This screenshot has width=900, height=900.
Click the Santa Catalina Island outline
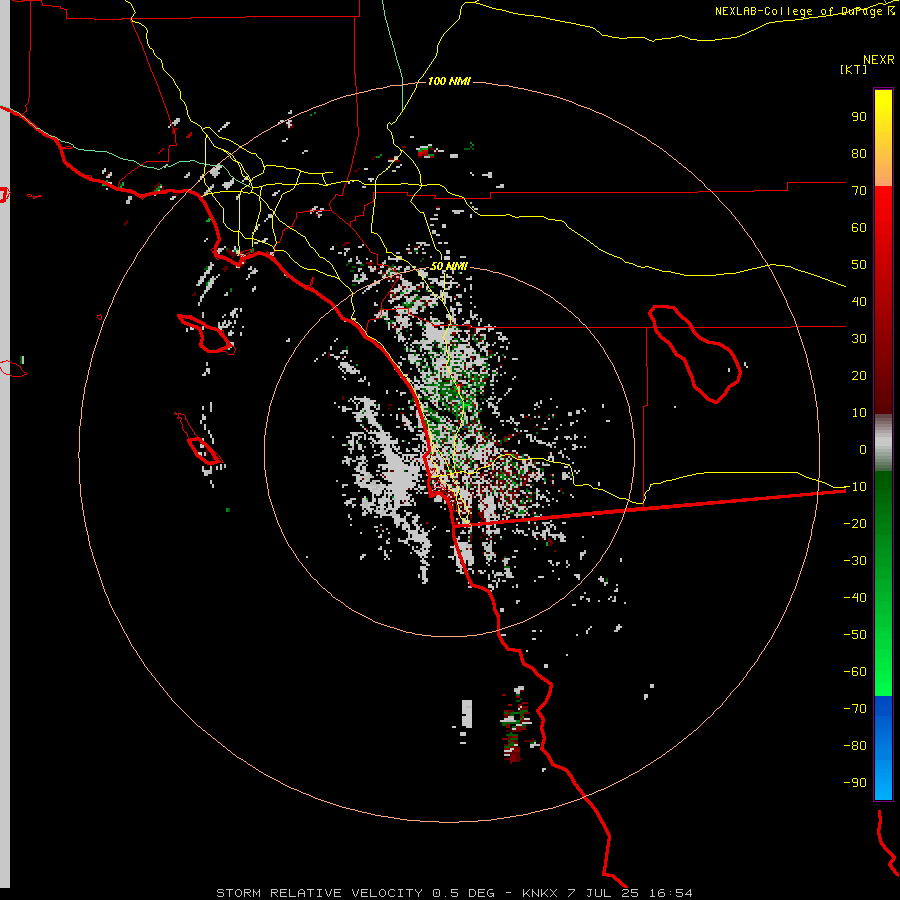206,333
